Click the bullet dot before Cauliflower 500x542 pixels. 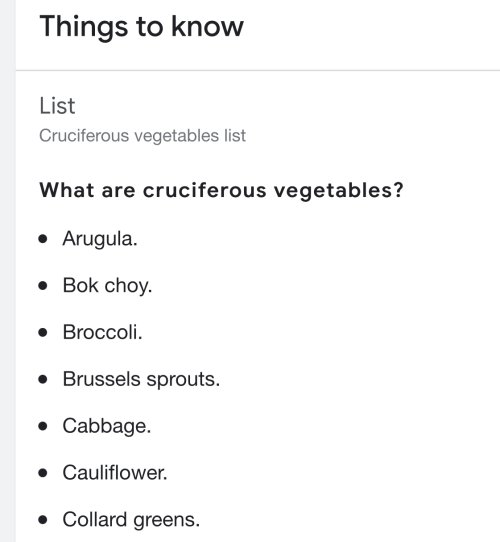point(43,473)
